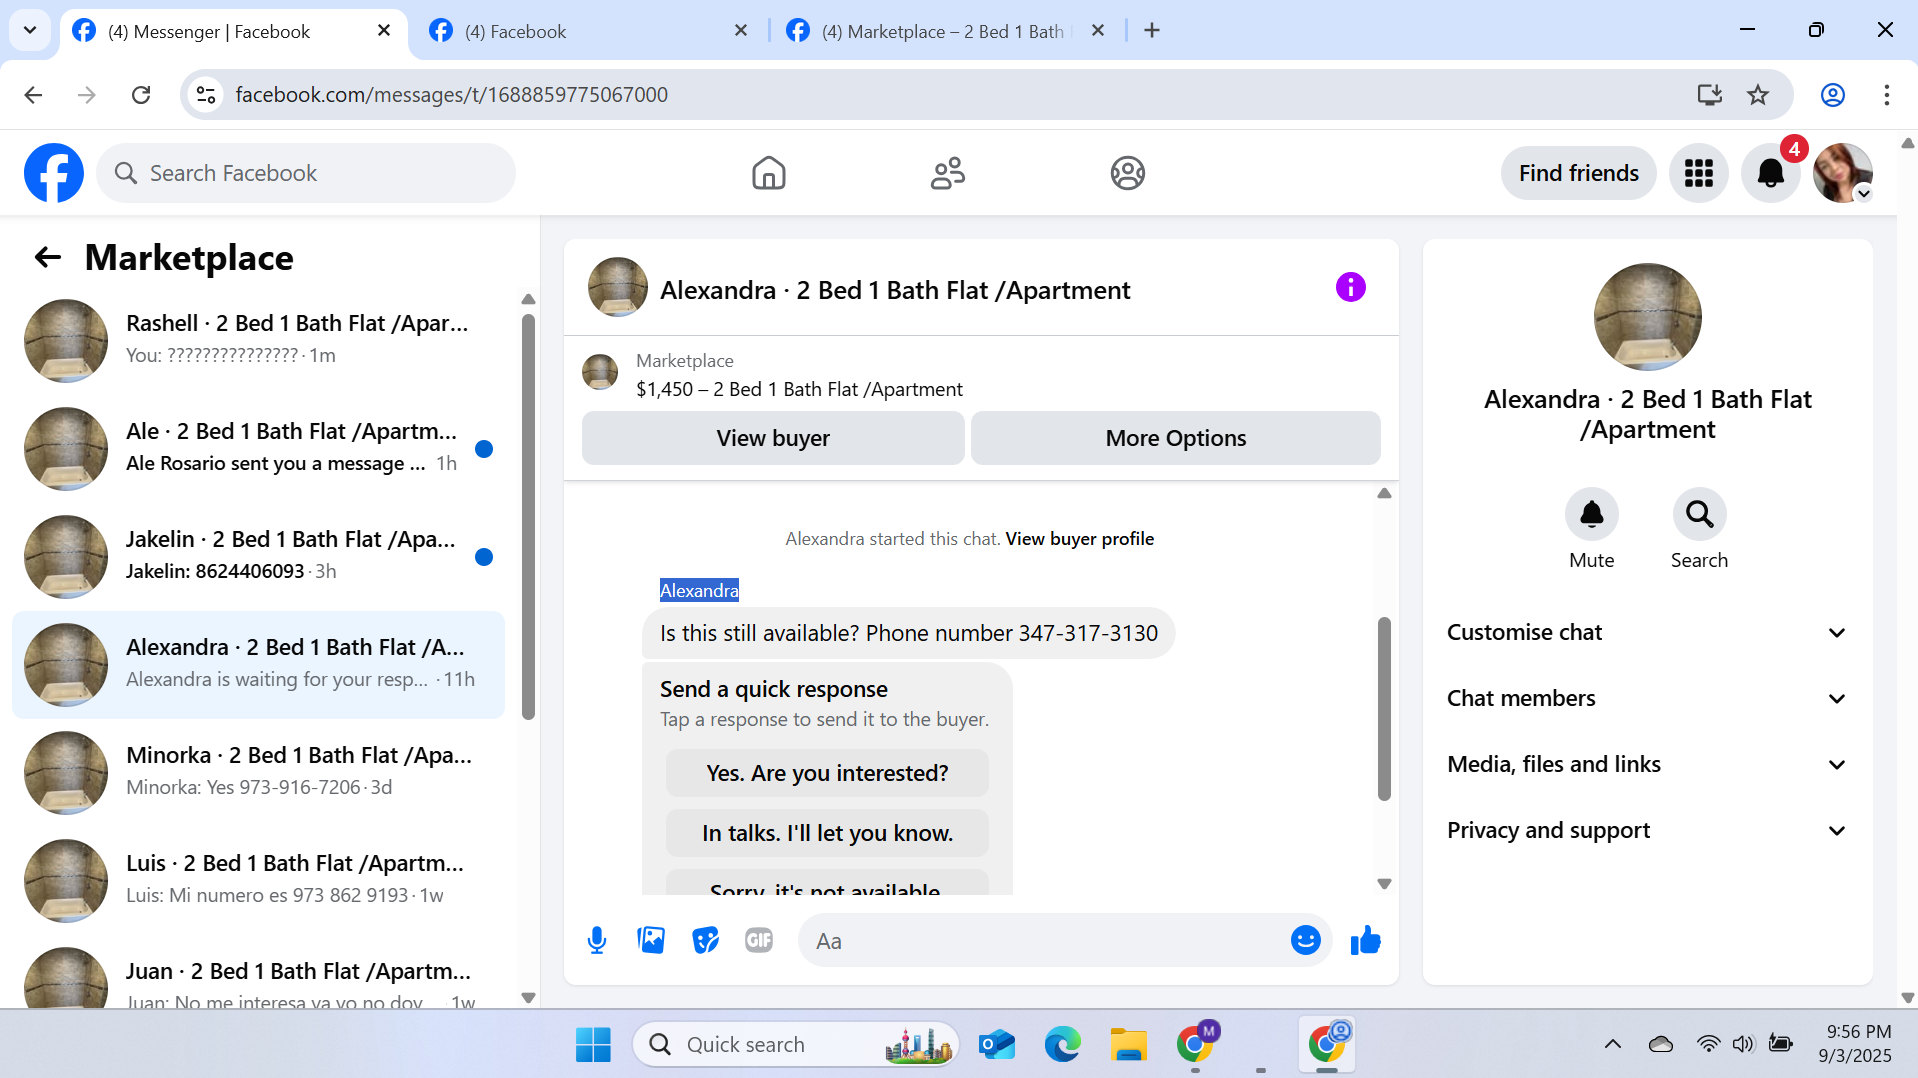Open the clock showing 9:56 PM

(1856, 1043)
